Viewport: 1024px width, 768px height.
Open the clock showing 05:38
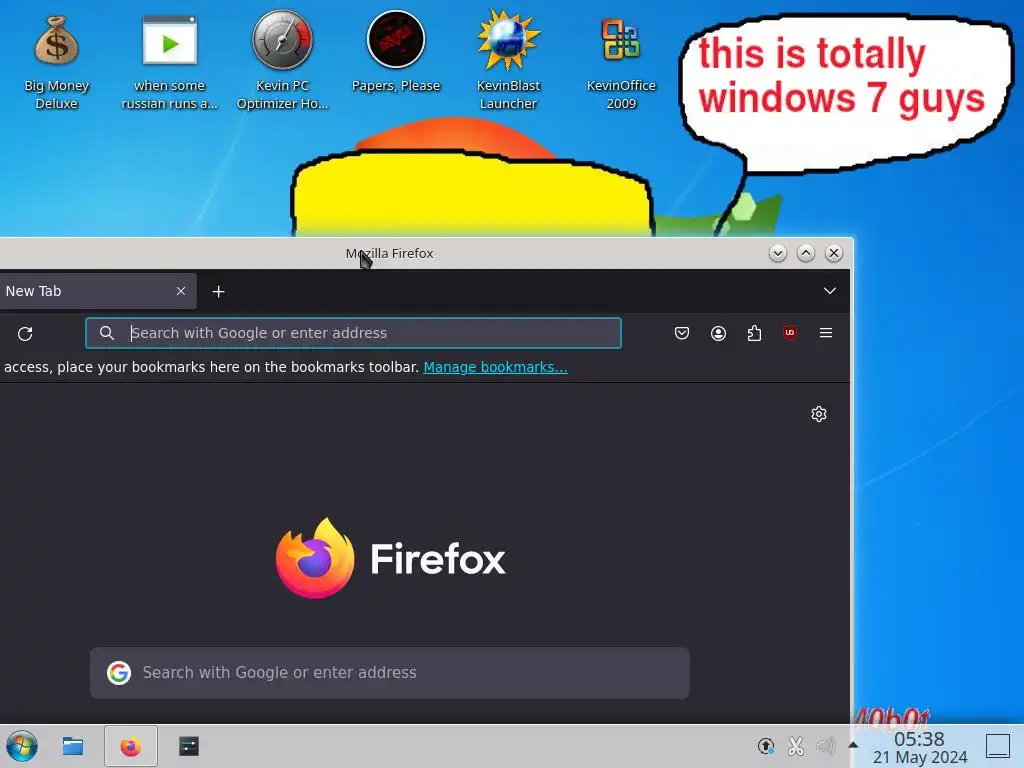click(920, 748)
